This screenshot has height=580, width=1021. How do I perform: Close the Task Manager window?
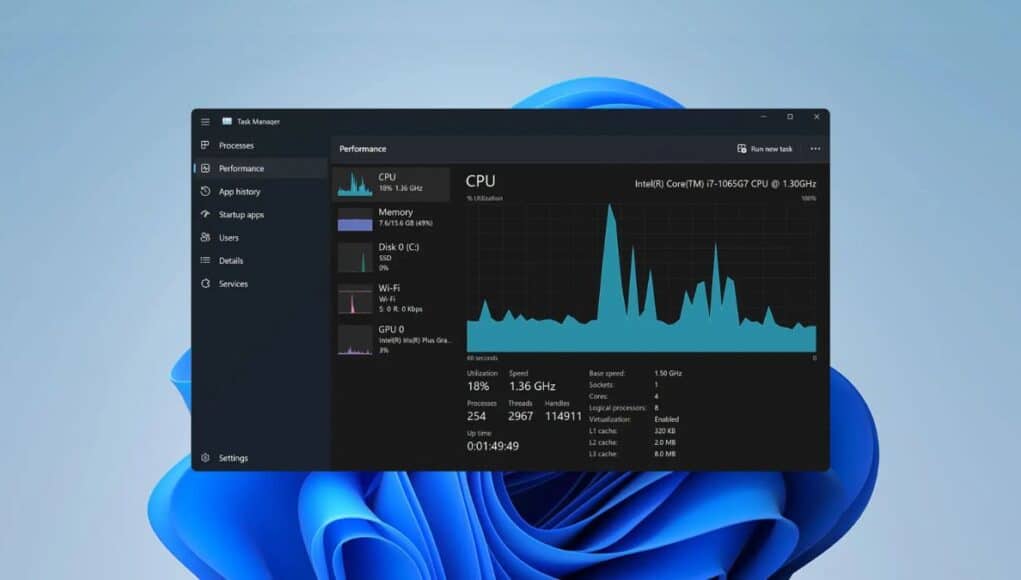coord(817,117)
